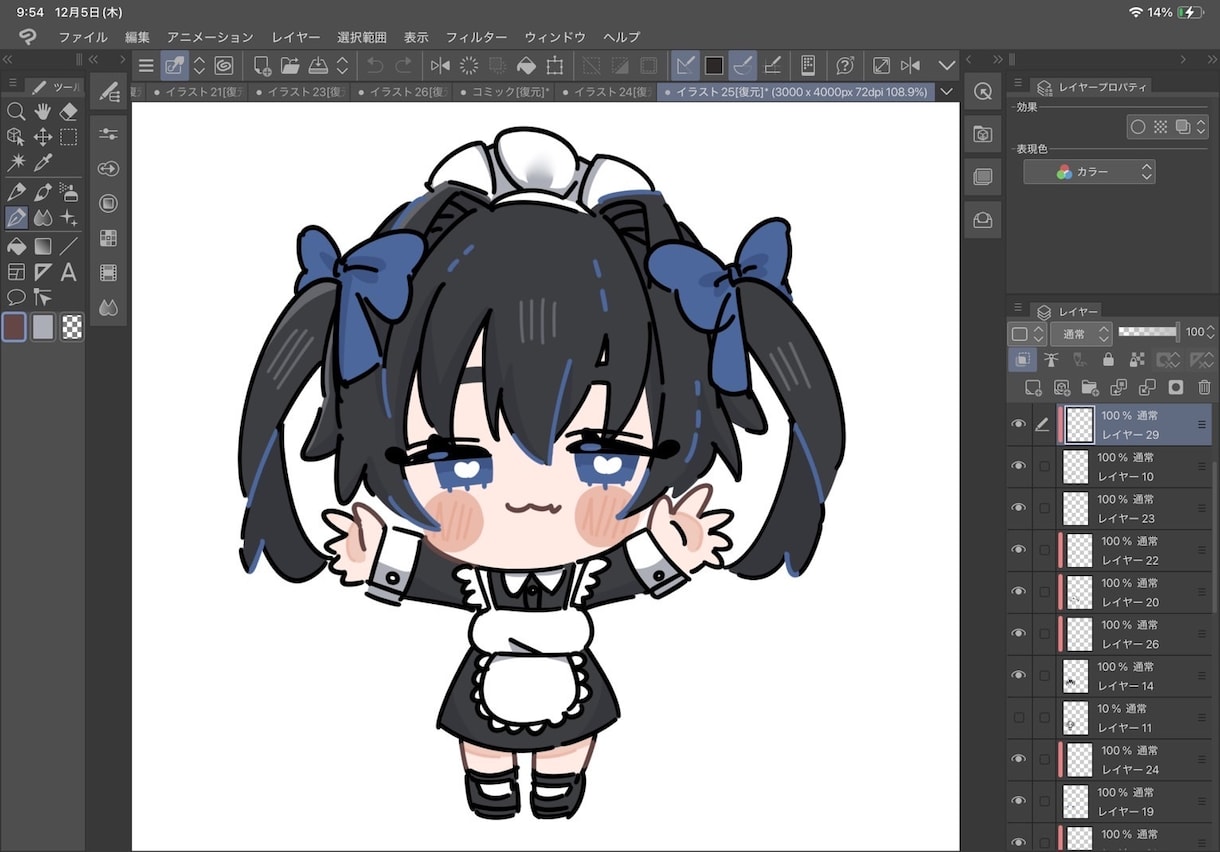1220x852 pixels.
Task: Select the Text tool
Action: pos(69,271)
